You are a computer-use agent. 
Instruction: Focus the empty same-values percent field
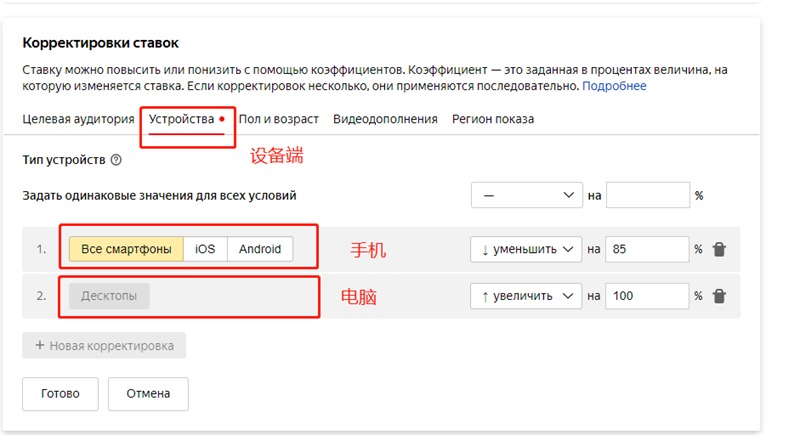coord(648,195)
